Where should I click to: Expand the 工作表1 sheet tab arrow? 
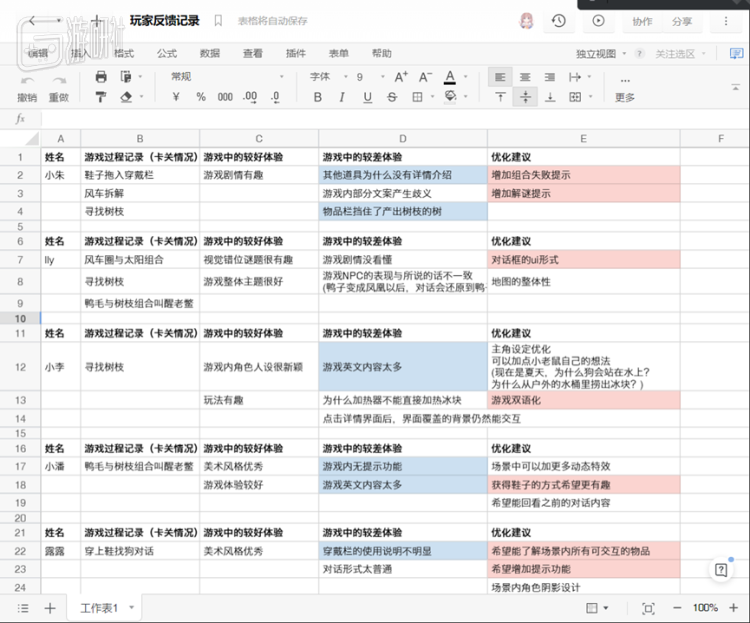point(132,608)
